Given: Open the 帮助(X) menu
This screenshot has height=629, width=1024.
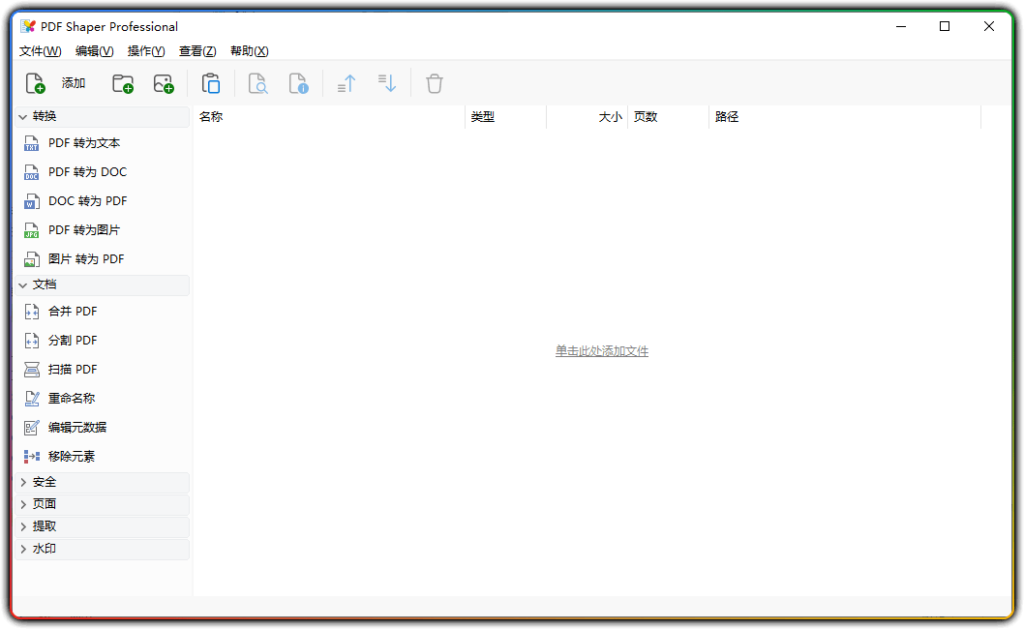Looking at the screenshot, I should click(x=249, y=51).
